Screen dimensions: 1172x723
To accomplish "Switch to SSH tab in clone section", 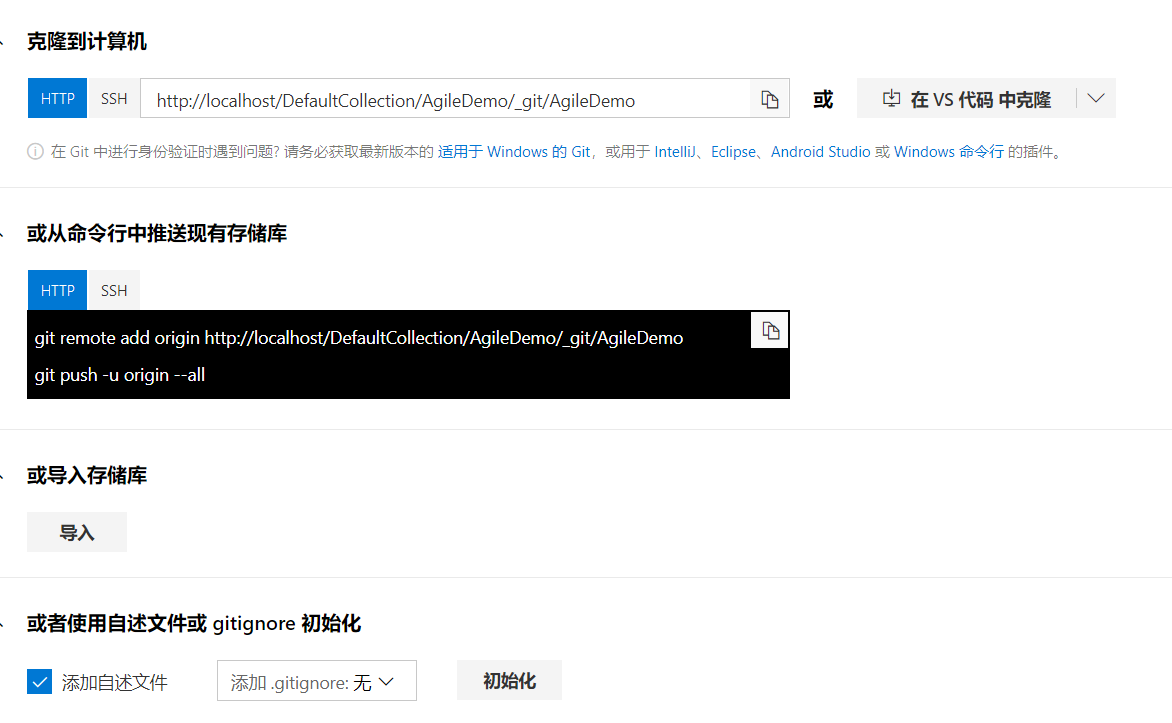I will 113,98.
